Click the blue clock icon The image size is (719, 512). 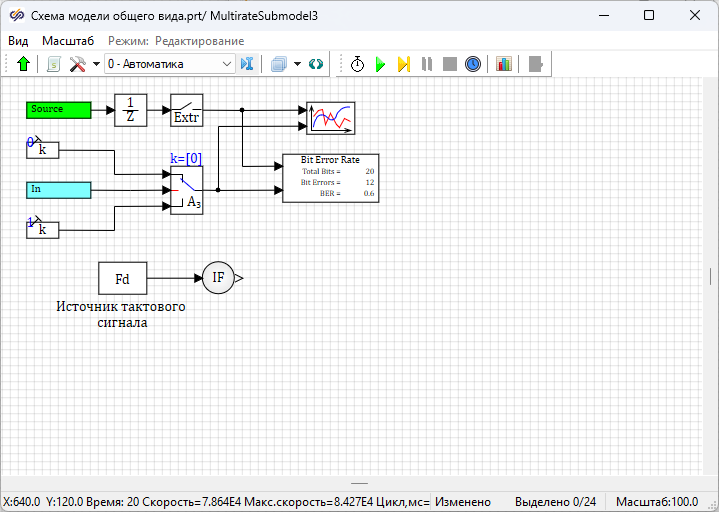point(473,64)
